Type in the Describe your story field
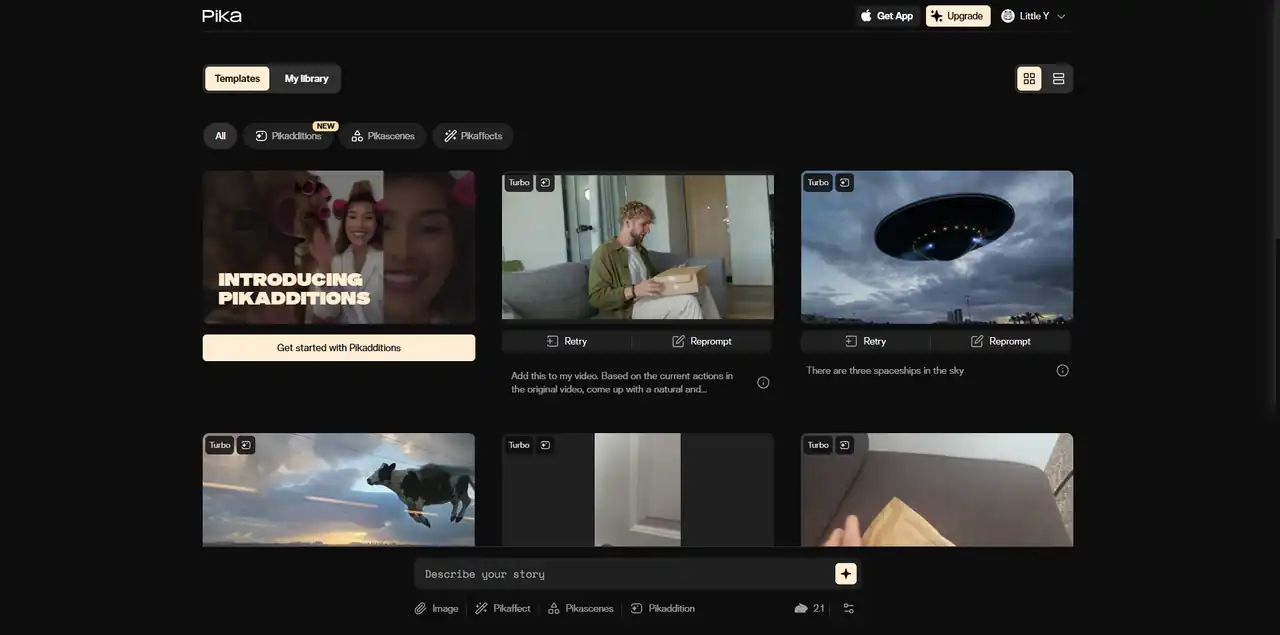Screen dimensions: 1280x635 click(620, 574)
